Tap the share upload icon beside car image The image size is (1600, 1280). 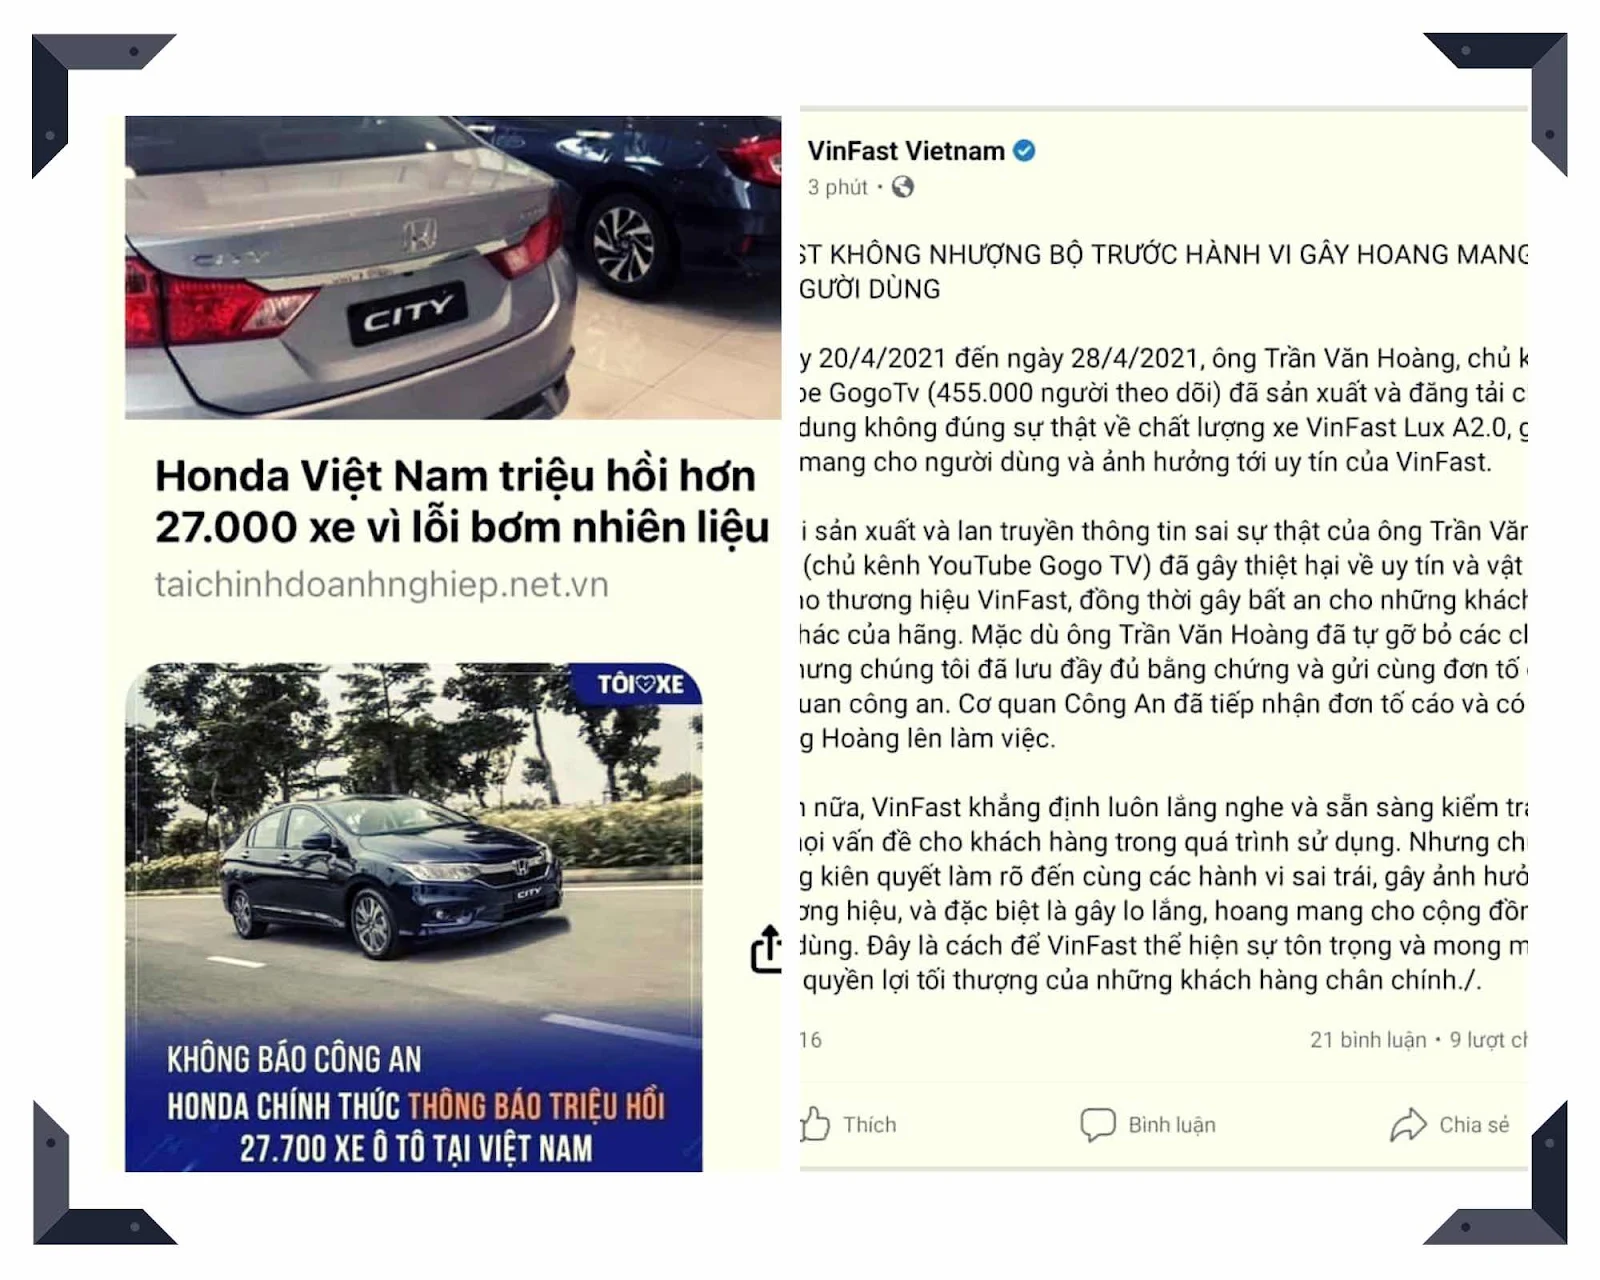coord(766,949)
